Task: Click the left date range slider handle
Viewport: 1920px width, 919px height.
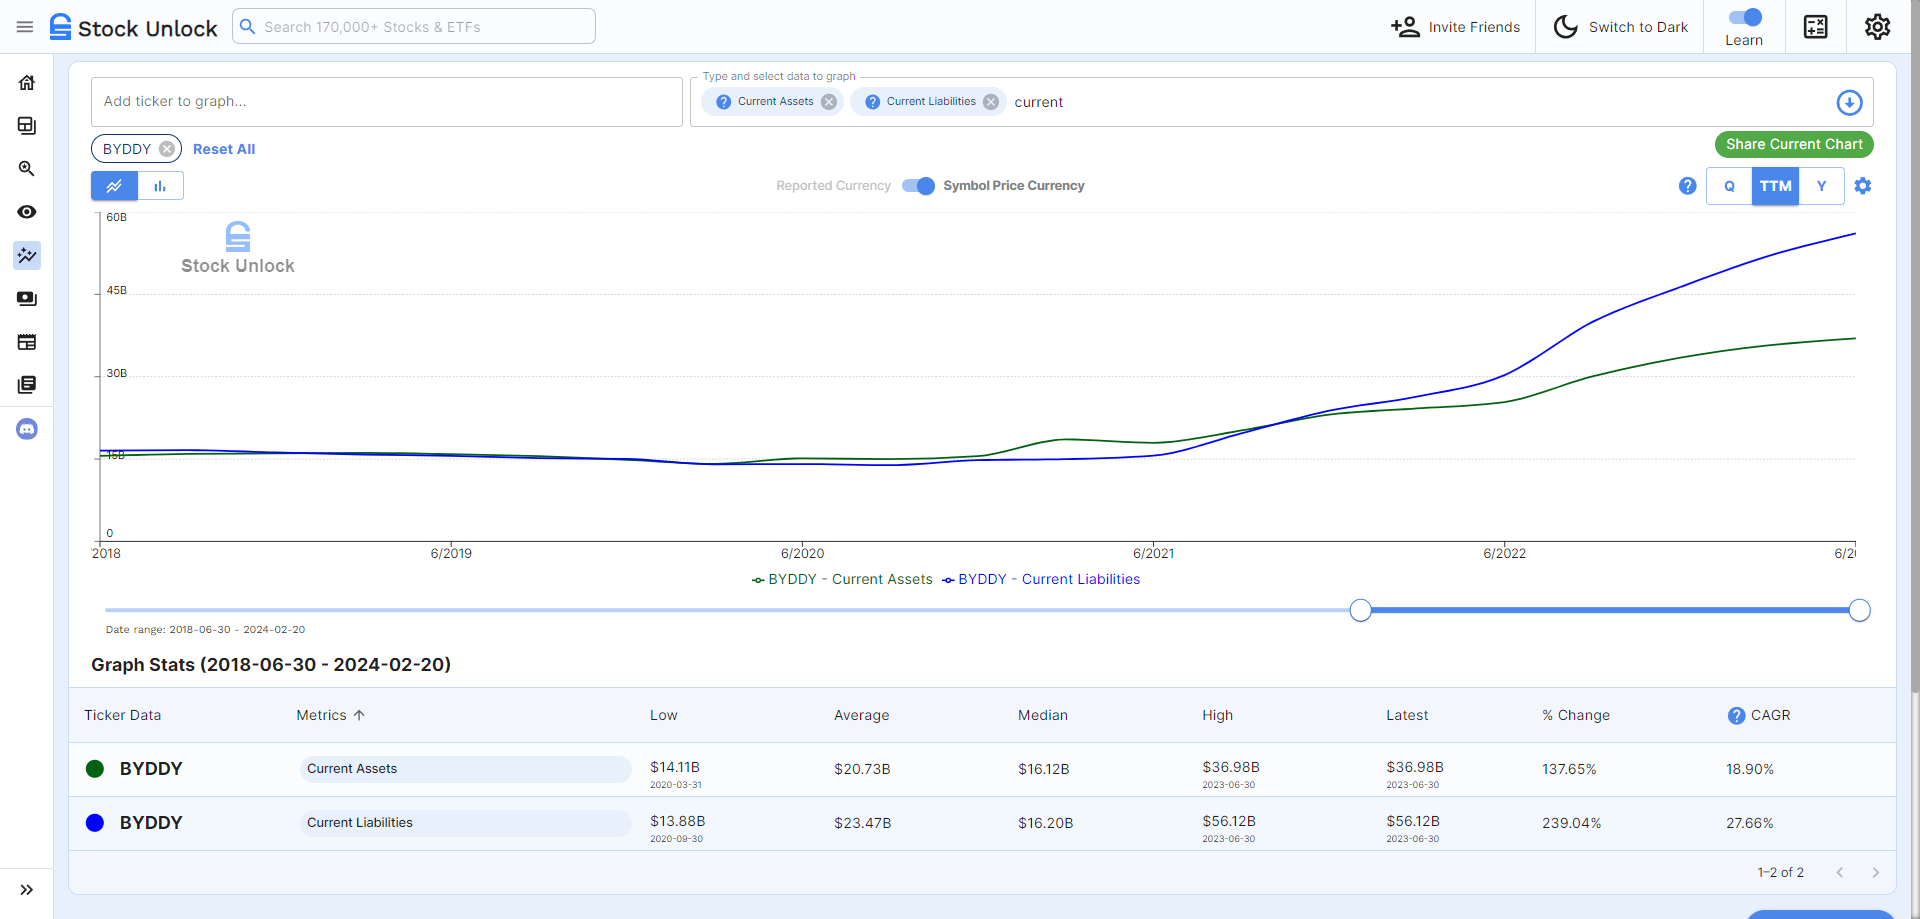Action: 1360,610
